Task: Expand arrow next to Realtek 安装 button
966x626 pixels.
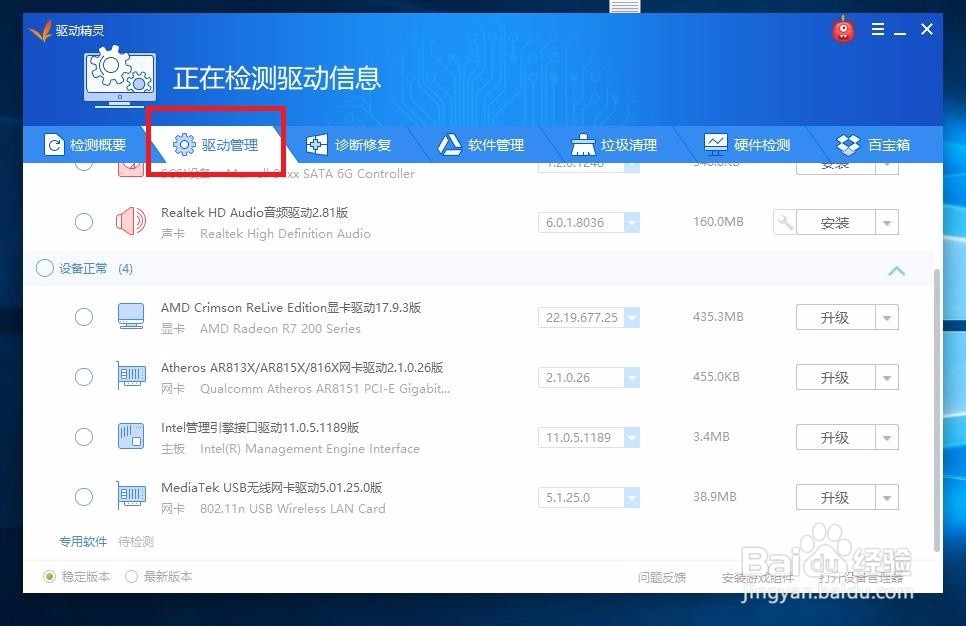Action: point(887,222)
